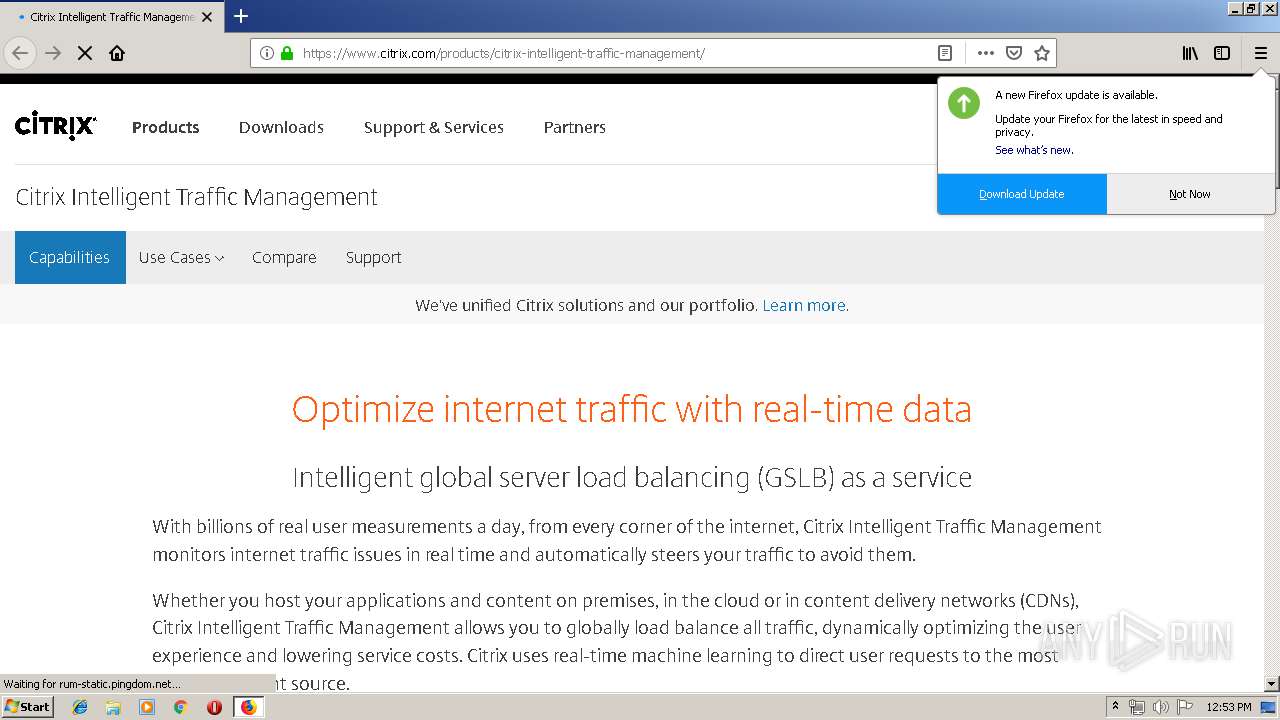Screen dimensions: 1280x720
Task: Close the Citrix Intelligent Traffic tab
Action: [207, 17]
